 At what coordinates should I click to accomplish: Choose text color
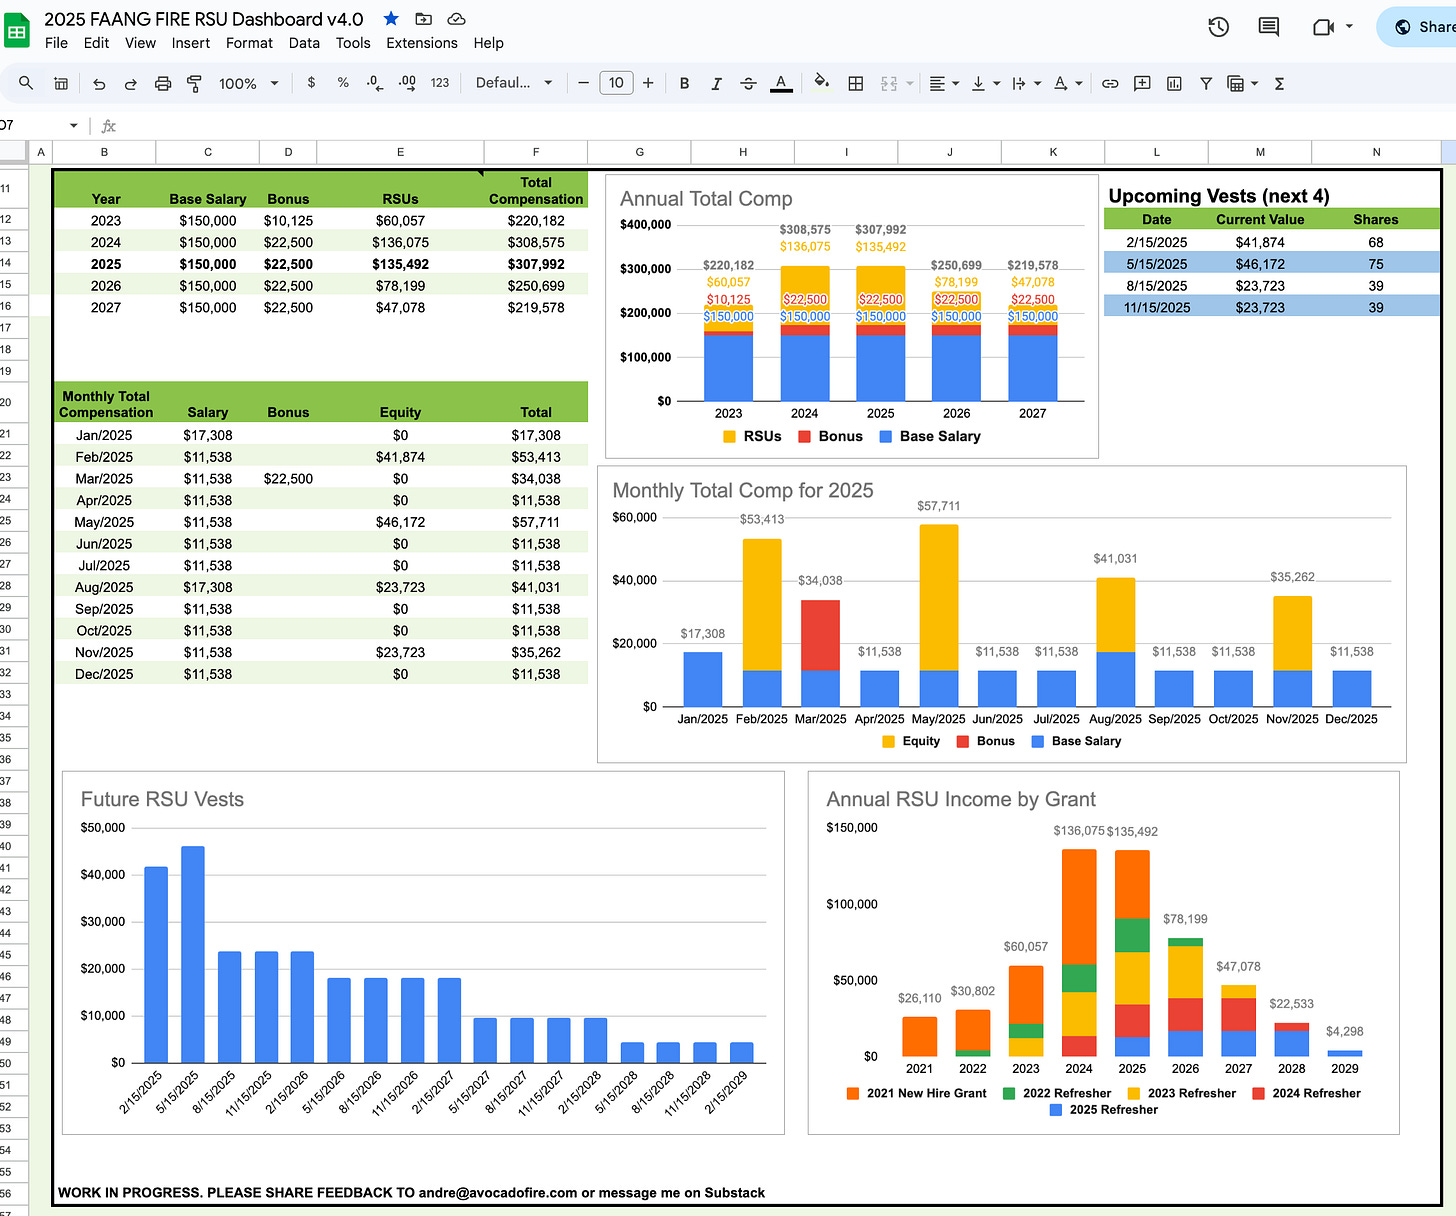coord(781,84)
